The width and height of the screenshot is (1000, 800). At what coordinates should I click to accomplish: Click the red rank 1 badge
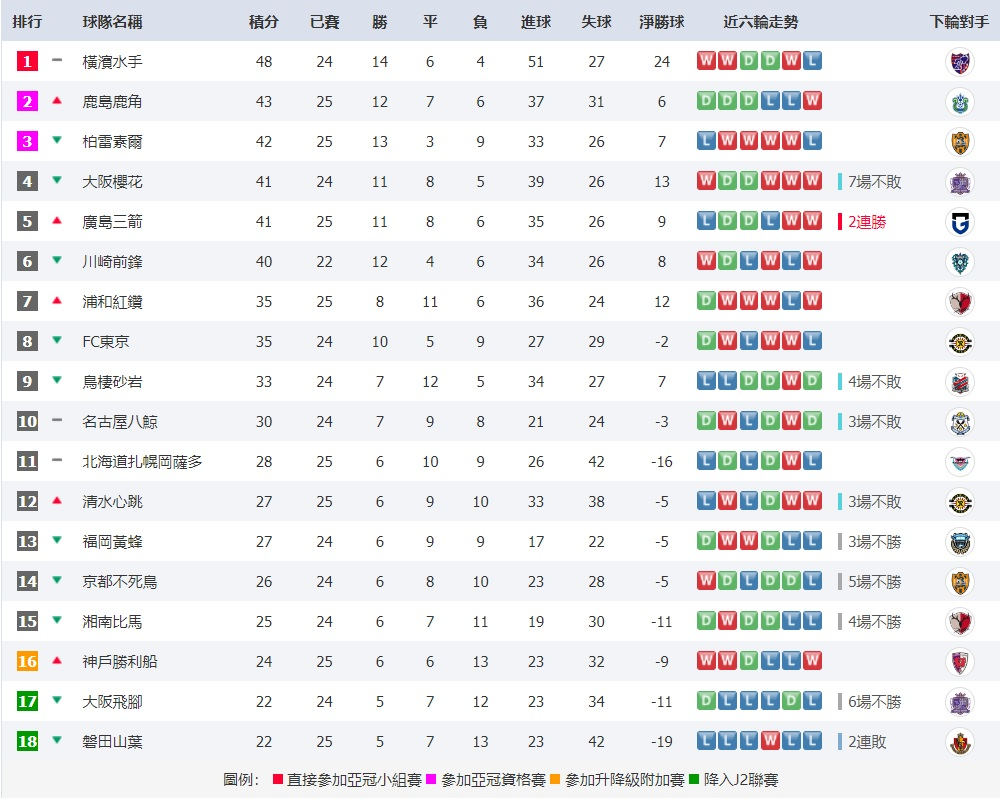(27, 61)
